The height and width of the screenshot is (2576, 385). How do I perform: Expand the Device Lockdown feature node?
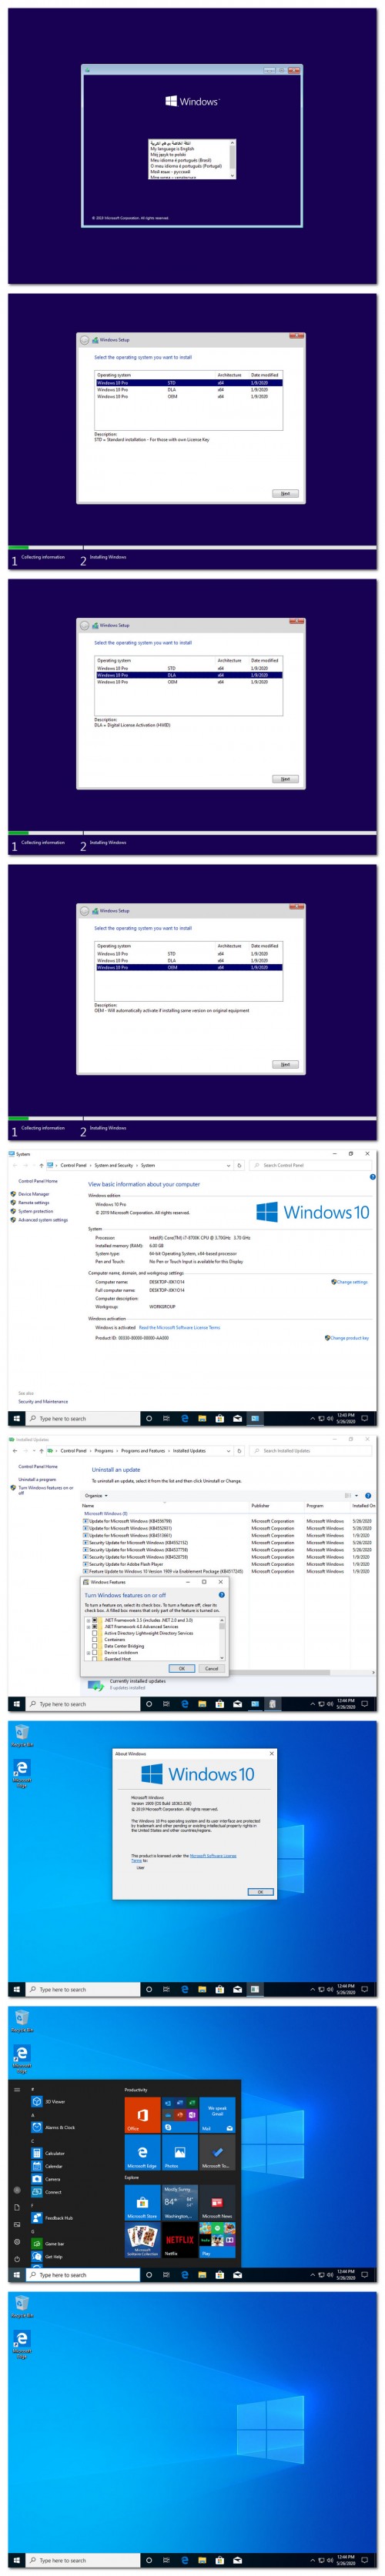coord(88,1652)
